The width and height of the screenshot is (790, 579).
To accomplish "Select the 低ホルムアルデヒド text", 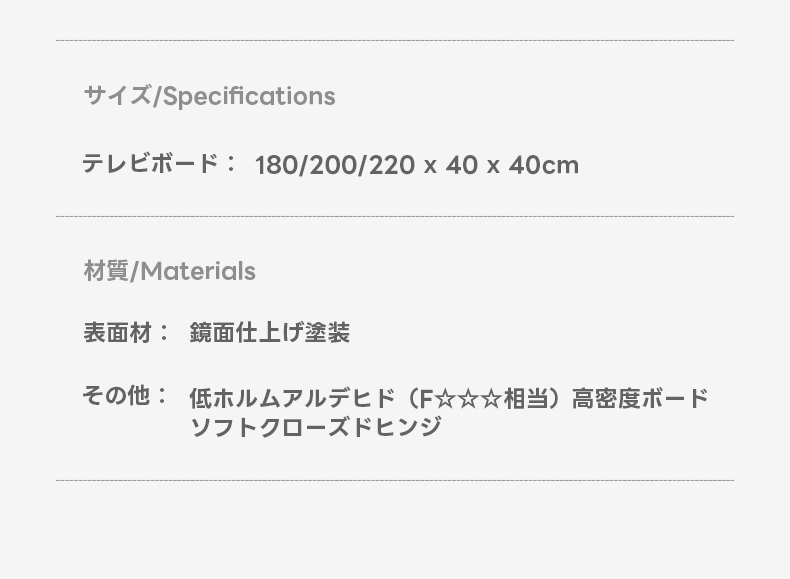I will point(292,399).
